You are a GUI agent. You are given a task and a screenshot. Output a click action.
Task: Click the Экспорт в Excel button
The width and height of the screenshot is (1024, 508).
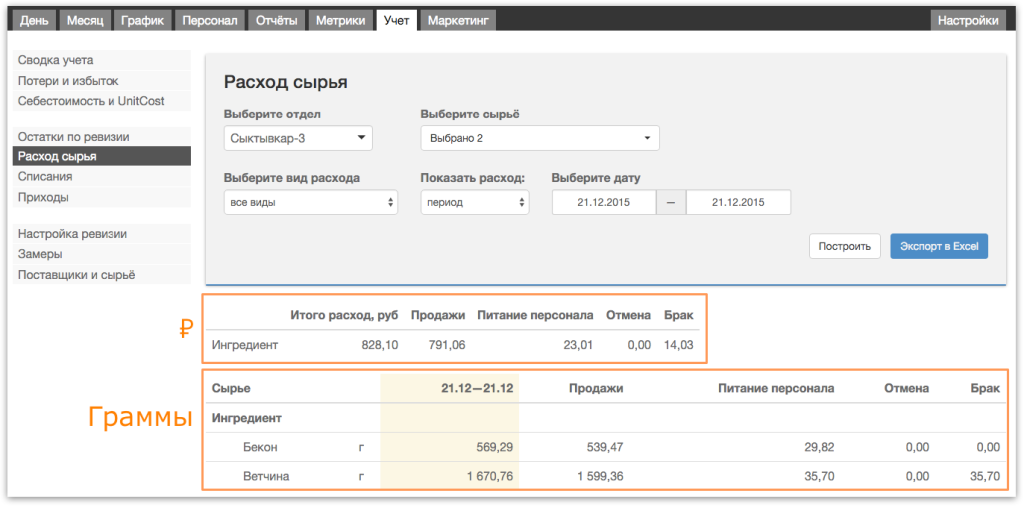(939, 247)
